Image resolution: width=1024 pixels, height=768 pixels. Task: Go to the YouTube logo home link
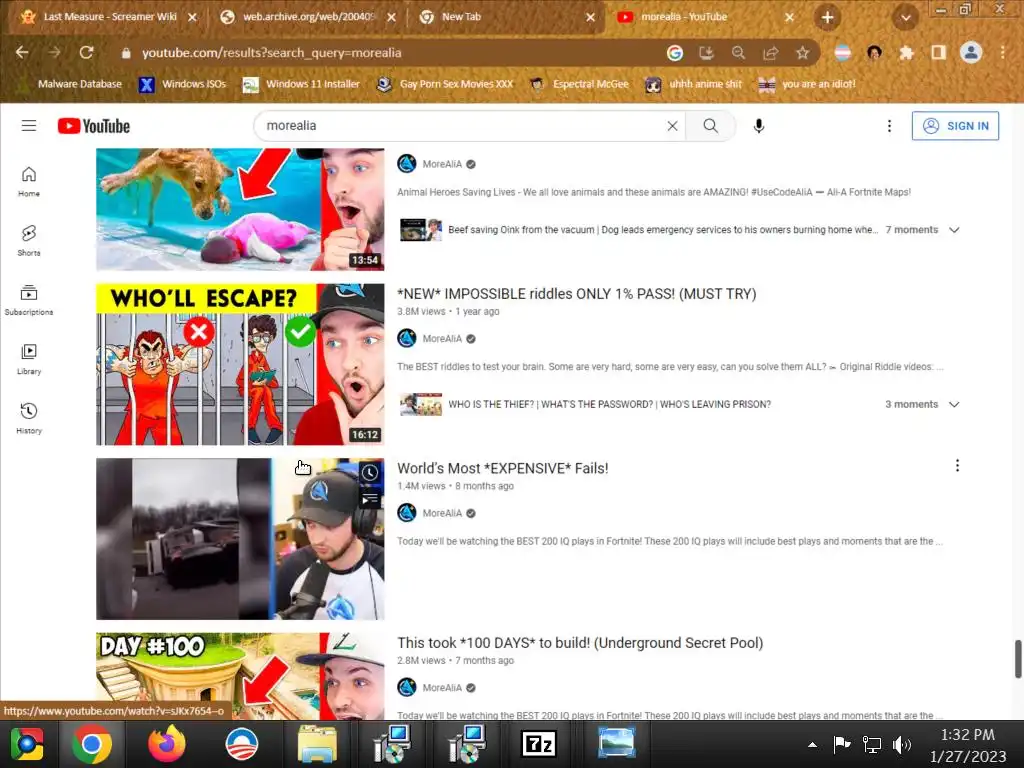[93, 125]
